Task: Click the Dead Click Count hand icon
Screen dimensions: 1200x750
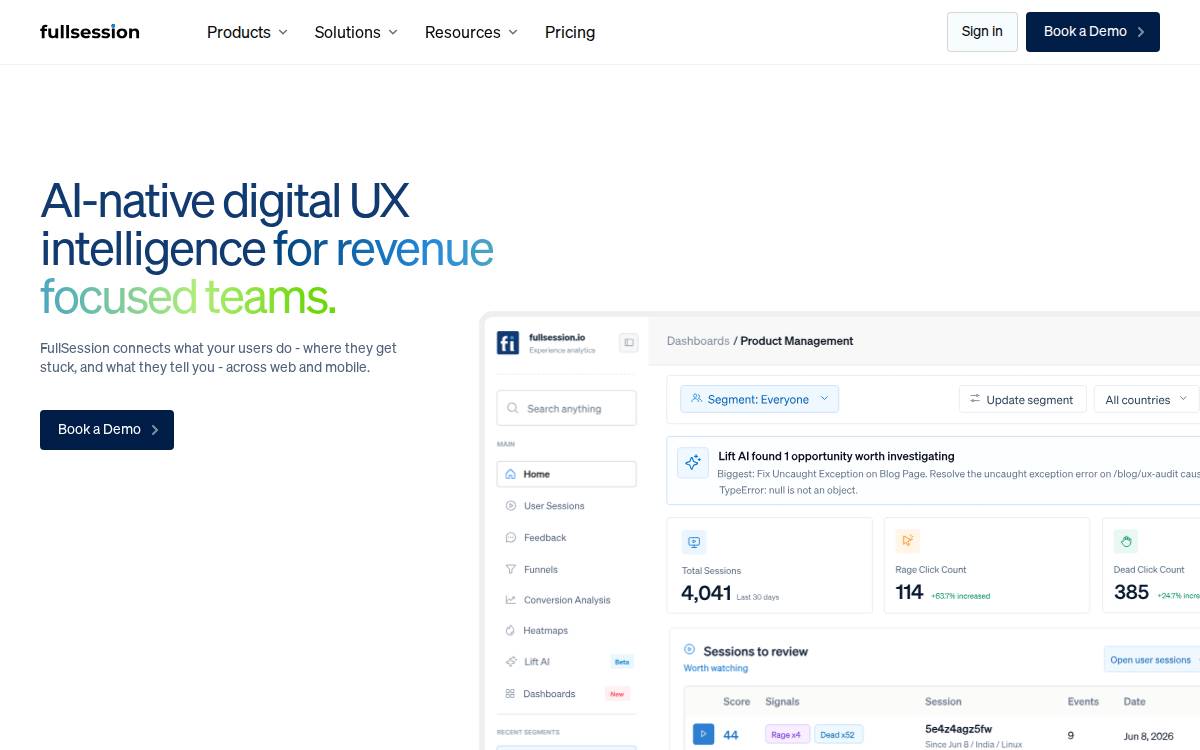Action: point(1126,541)
